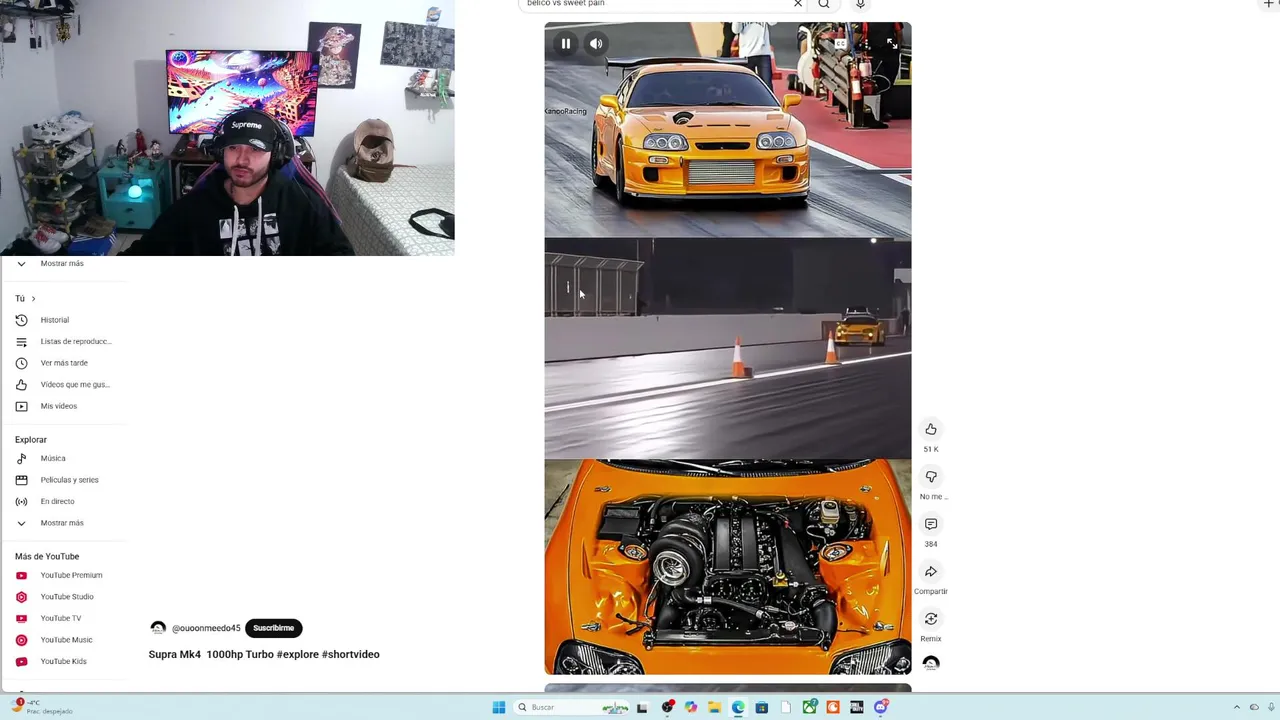
Task: Open Ver más tarde playlist
Action: [63, 363]
